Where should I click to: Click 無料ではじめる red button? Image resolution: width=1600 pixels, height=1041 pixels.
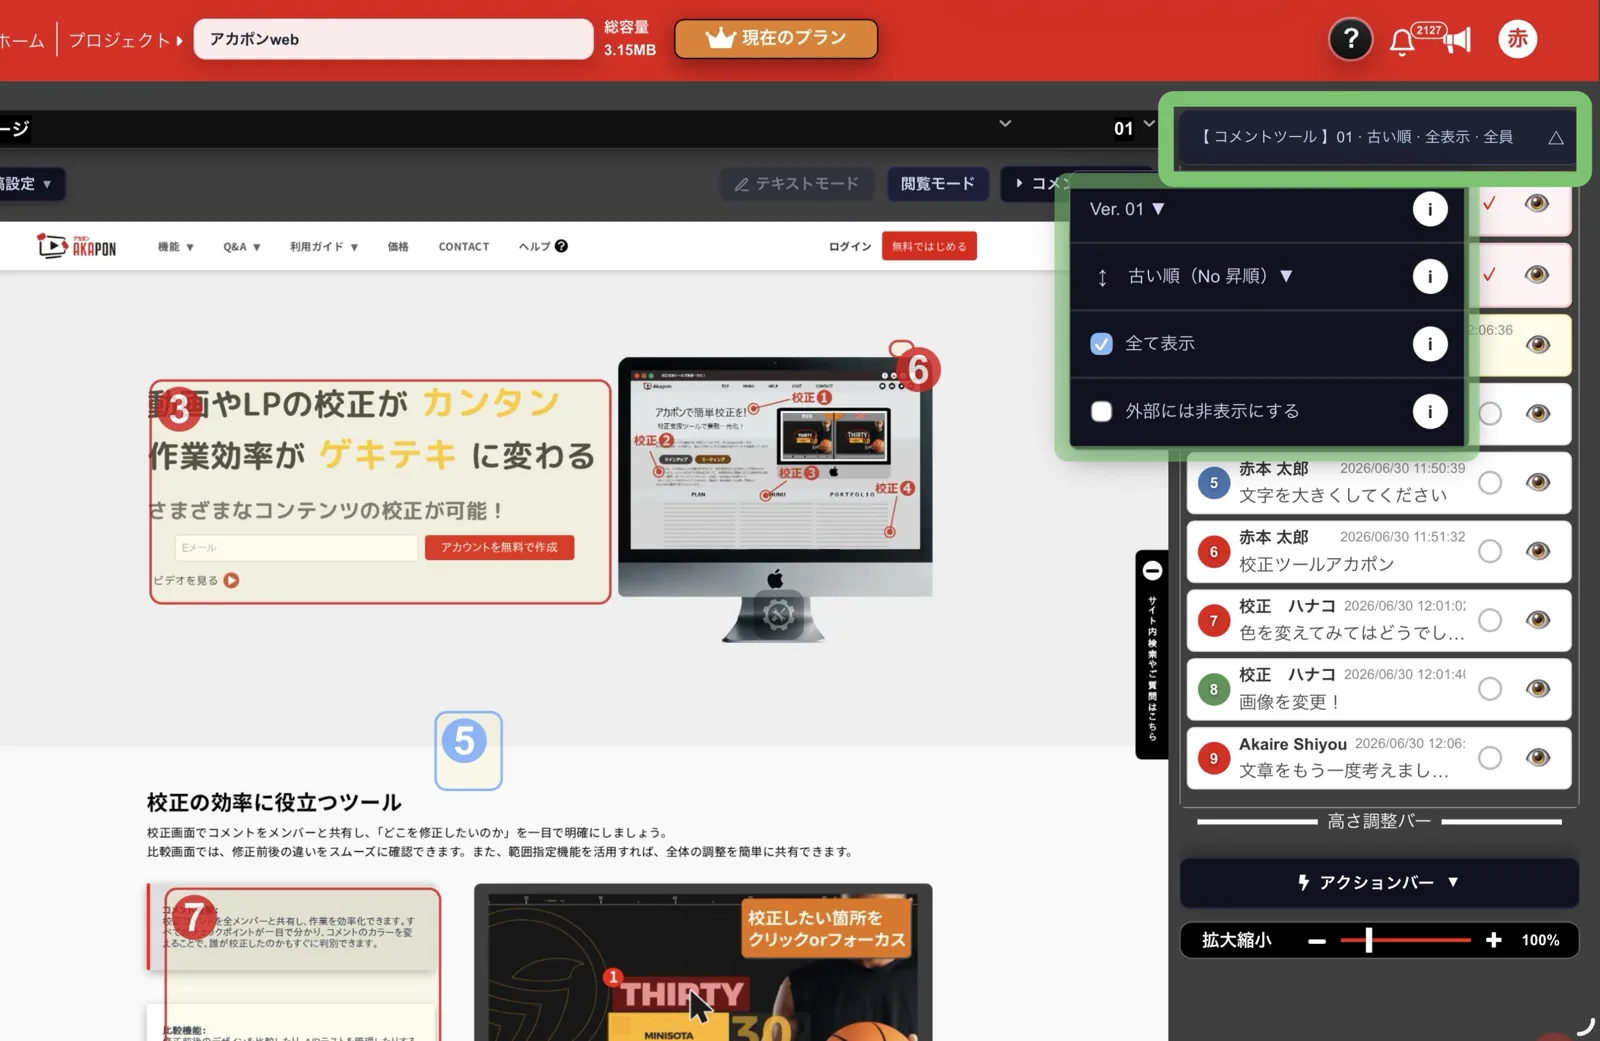(x=929, y=246)
